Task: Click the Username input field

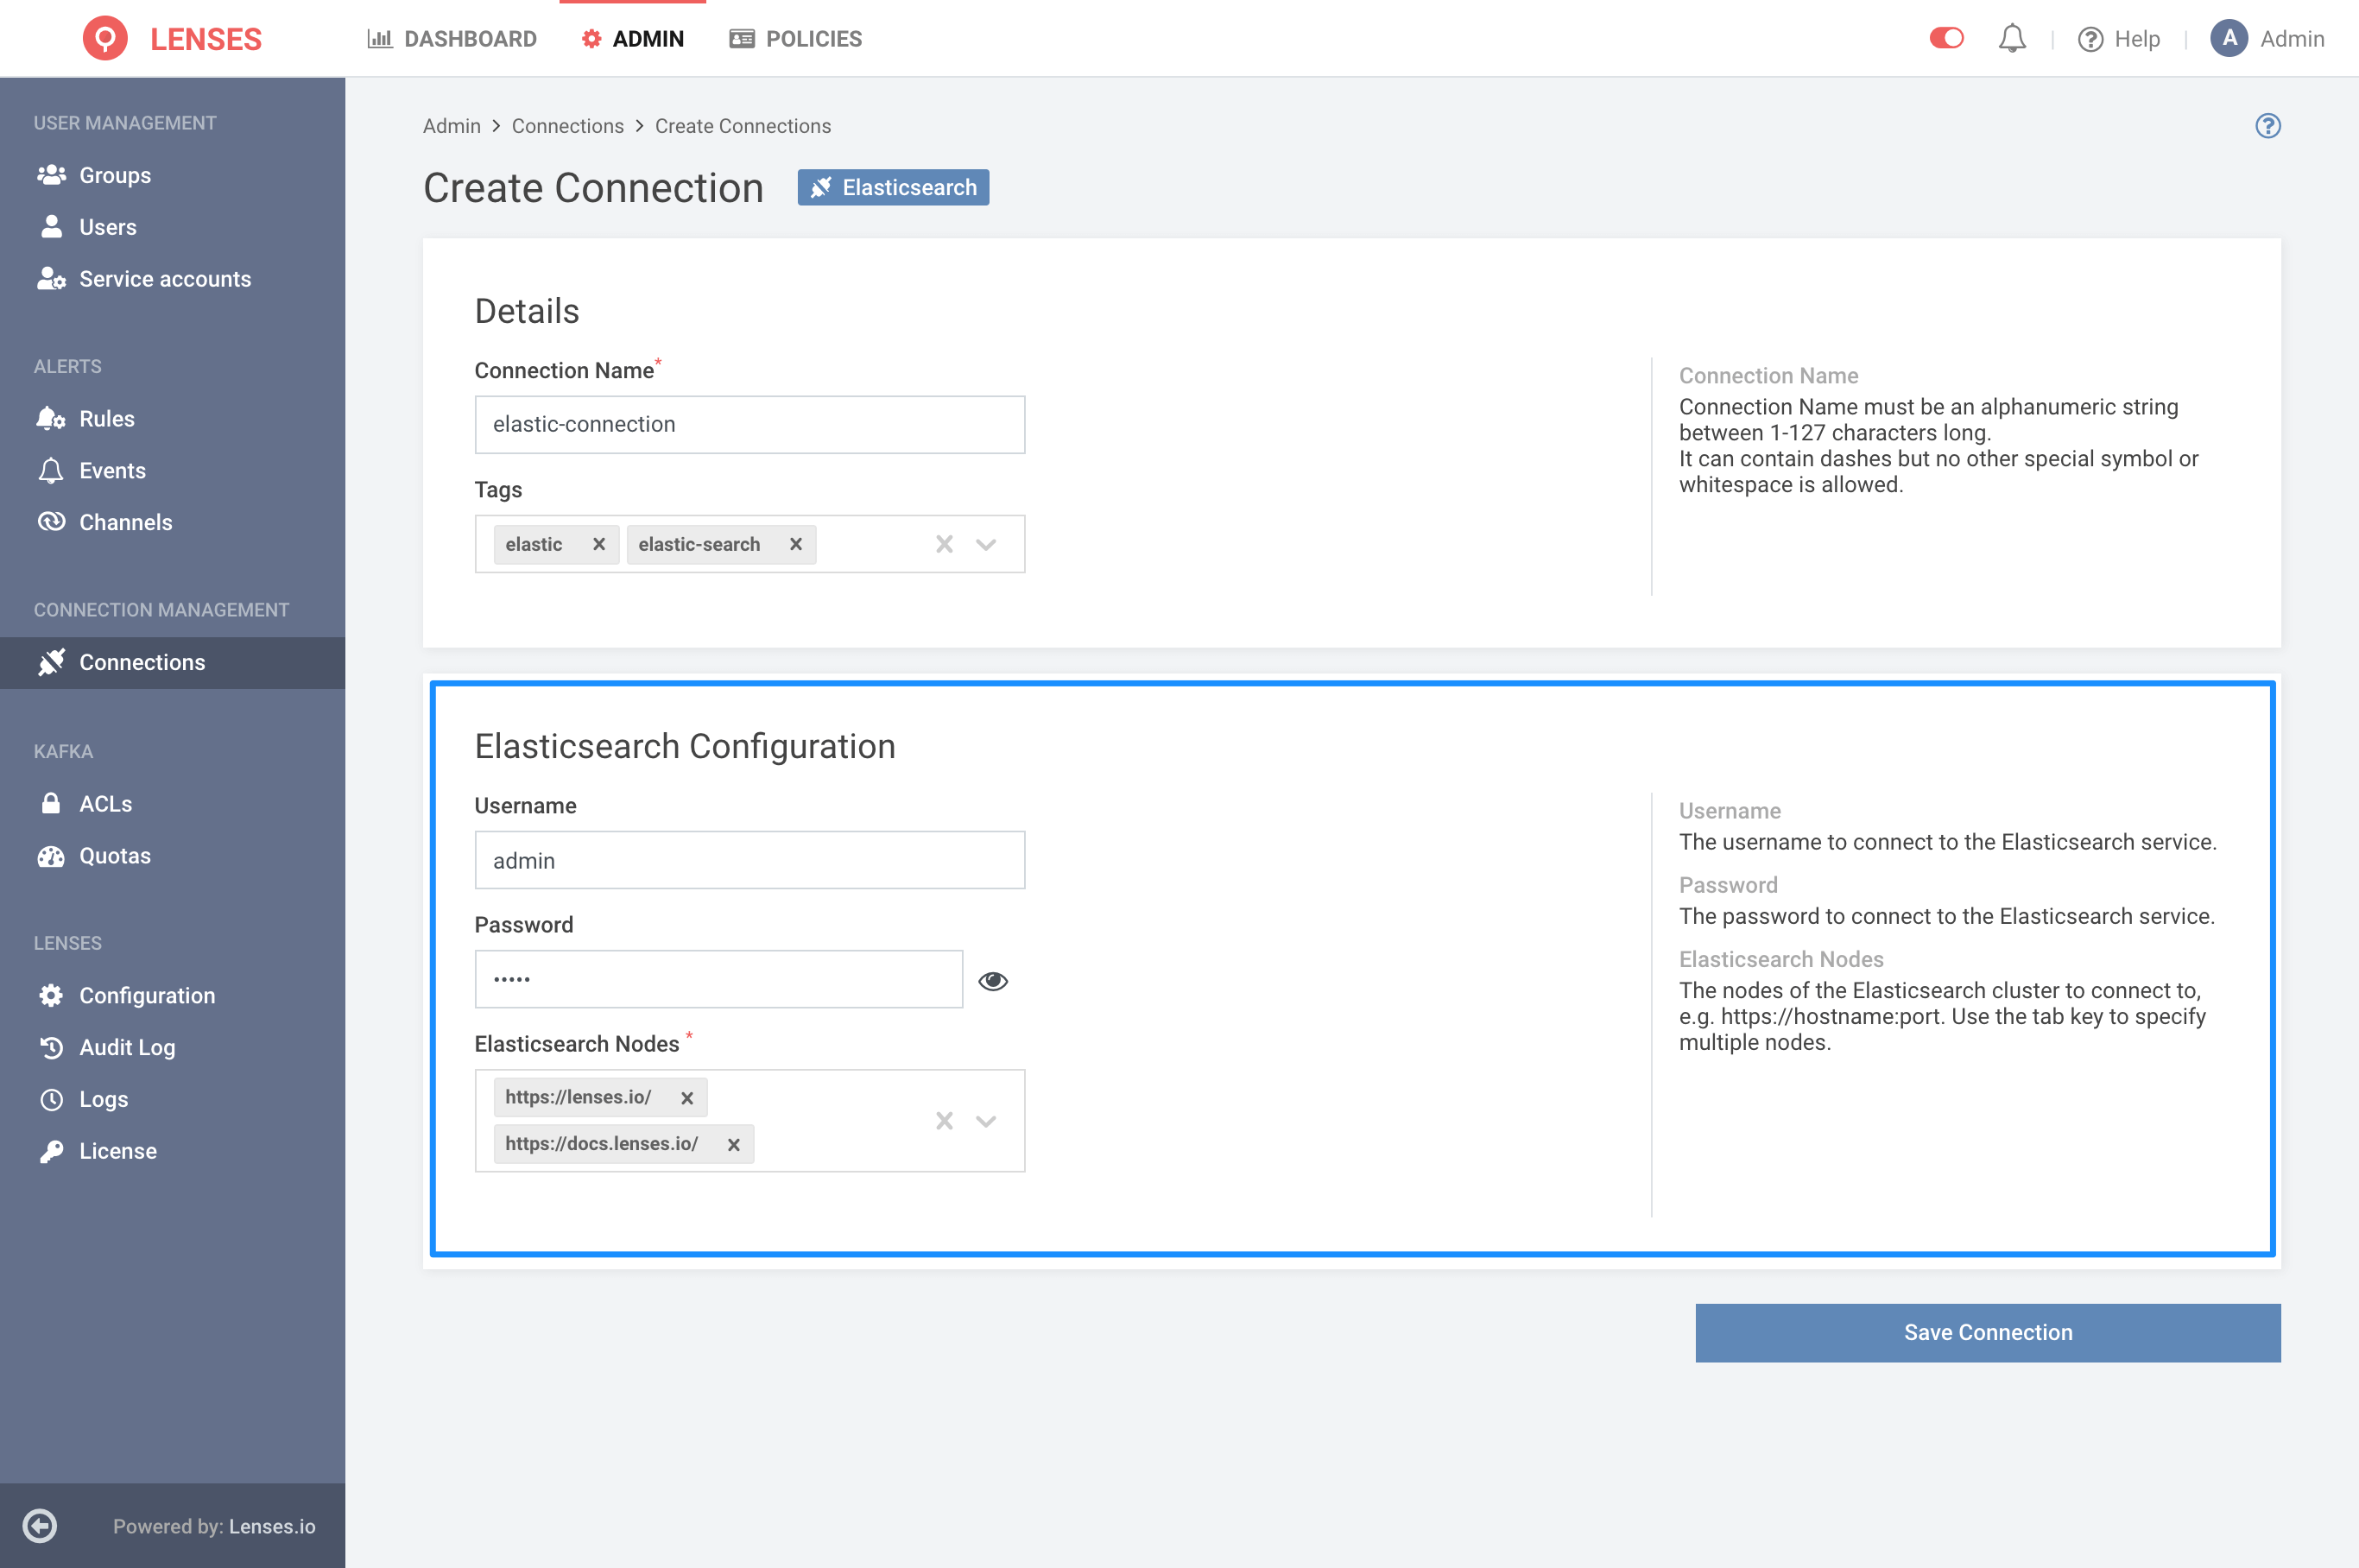Action: [x=750, y=860]
